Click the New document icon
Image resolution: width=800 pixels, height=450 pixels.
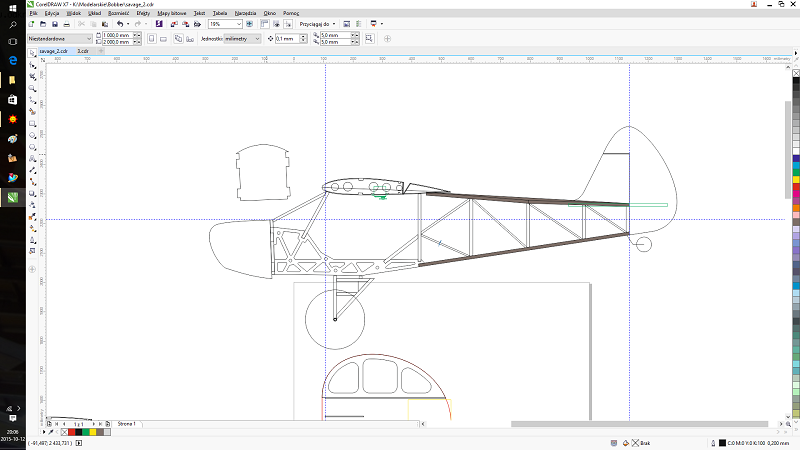[x=31, y=24]
